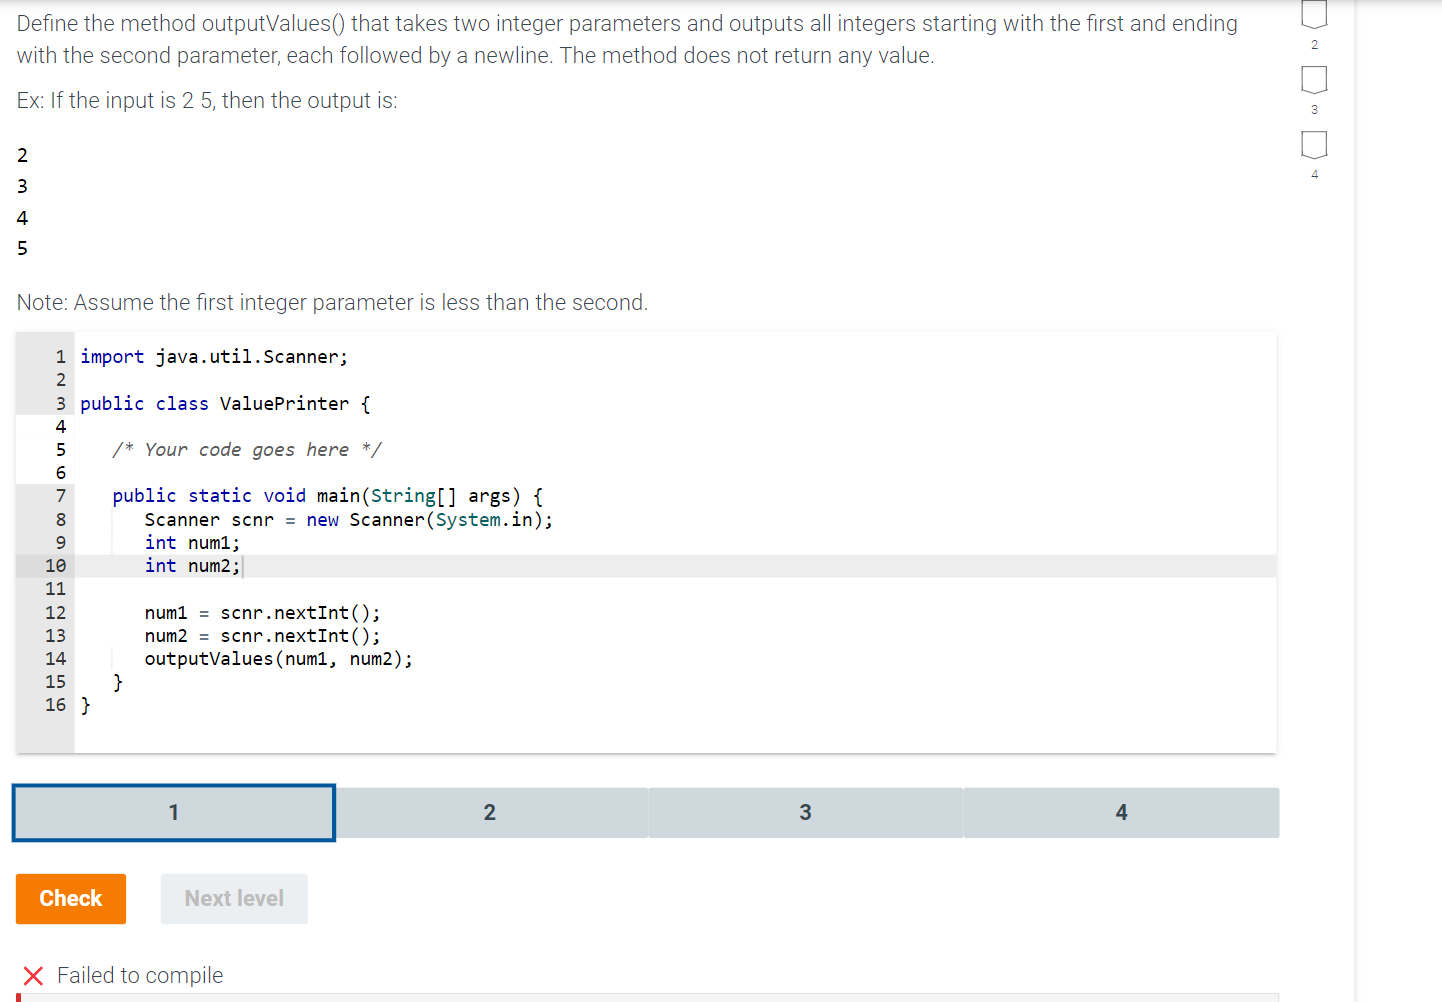Click line number 5 beside the comment line
The image size is (1442, 1002).
tap(59, 449)
